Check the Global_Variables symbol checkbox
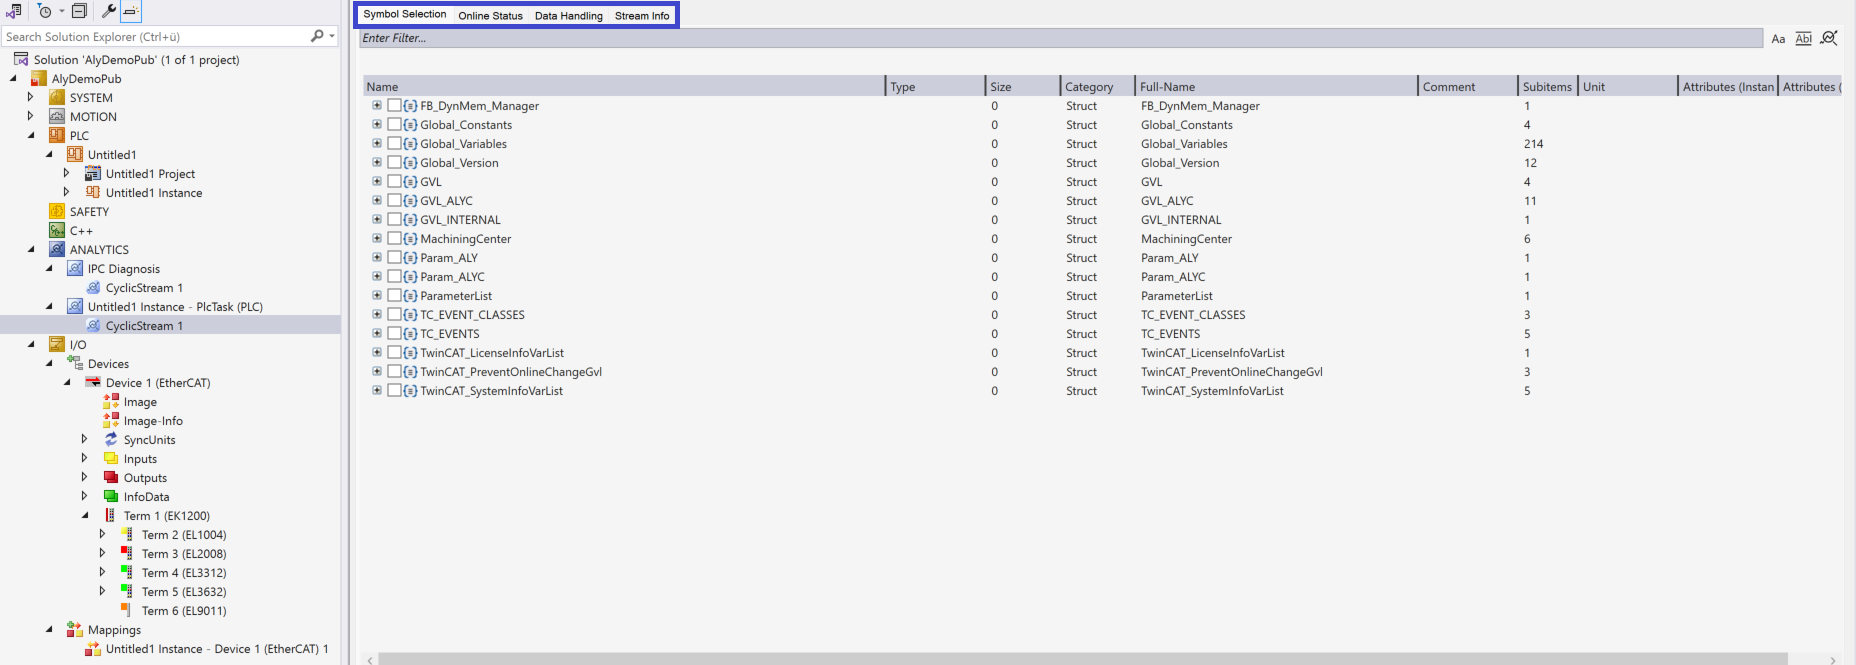The height and width of the screenshot is (665, 1856). point(394,144)
